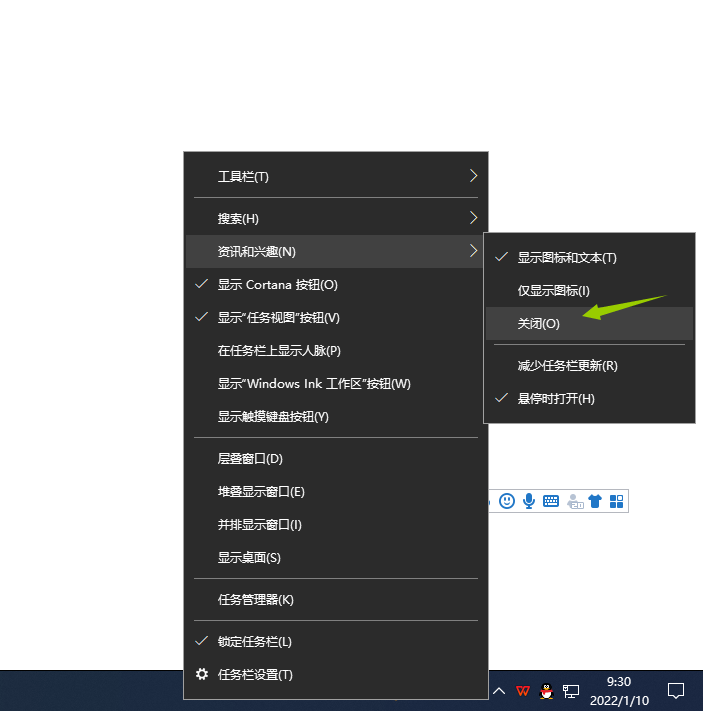Open the notification center icon

click(x=676, y=690)
